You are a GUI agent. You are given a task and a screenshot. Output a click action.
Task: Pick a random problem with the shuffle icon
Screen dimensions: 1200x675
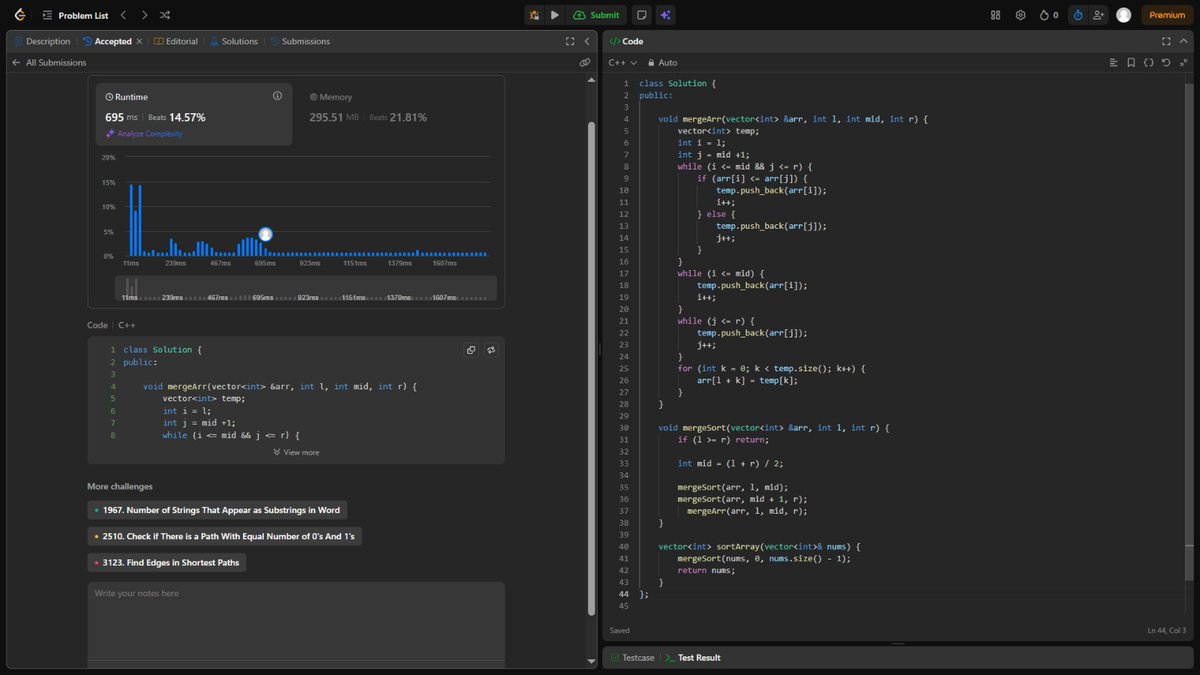(166, 15)
